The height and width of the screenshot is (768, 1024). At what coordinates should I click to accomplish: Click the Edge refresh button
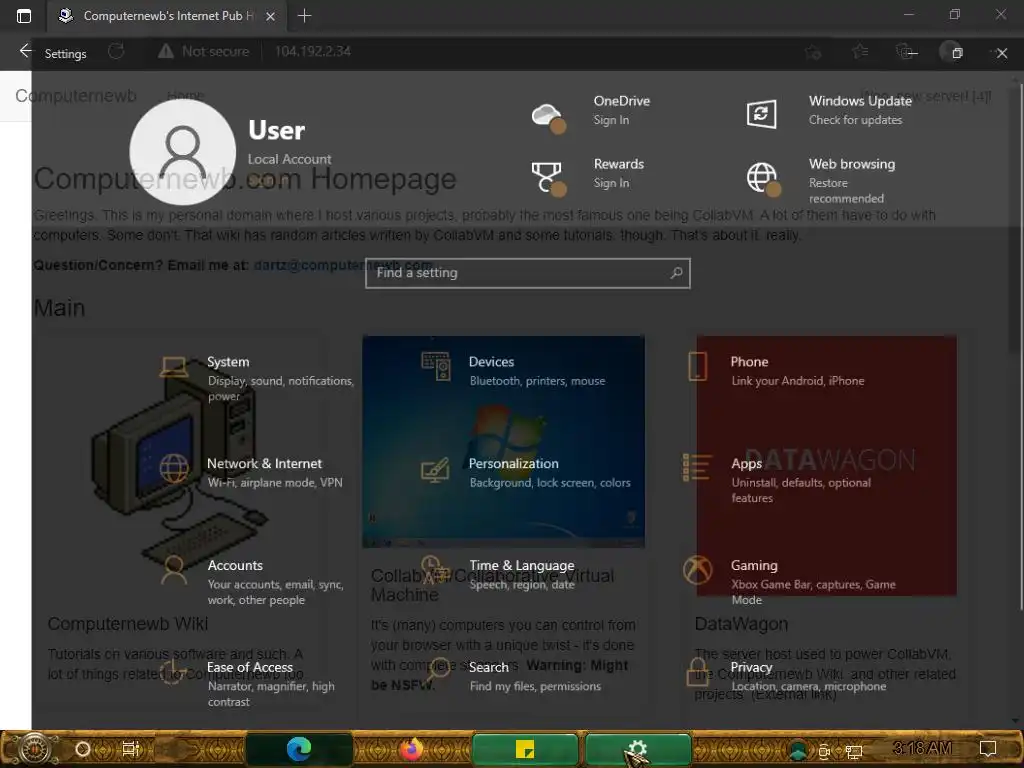pyautogui.click(x=116, y=52)
